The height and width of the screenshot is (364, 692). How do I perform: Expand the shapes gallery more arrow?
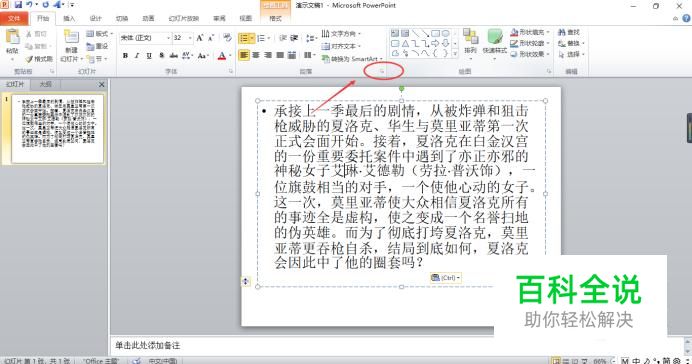pos(455,54)
